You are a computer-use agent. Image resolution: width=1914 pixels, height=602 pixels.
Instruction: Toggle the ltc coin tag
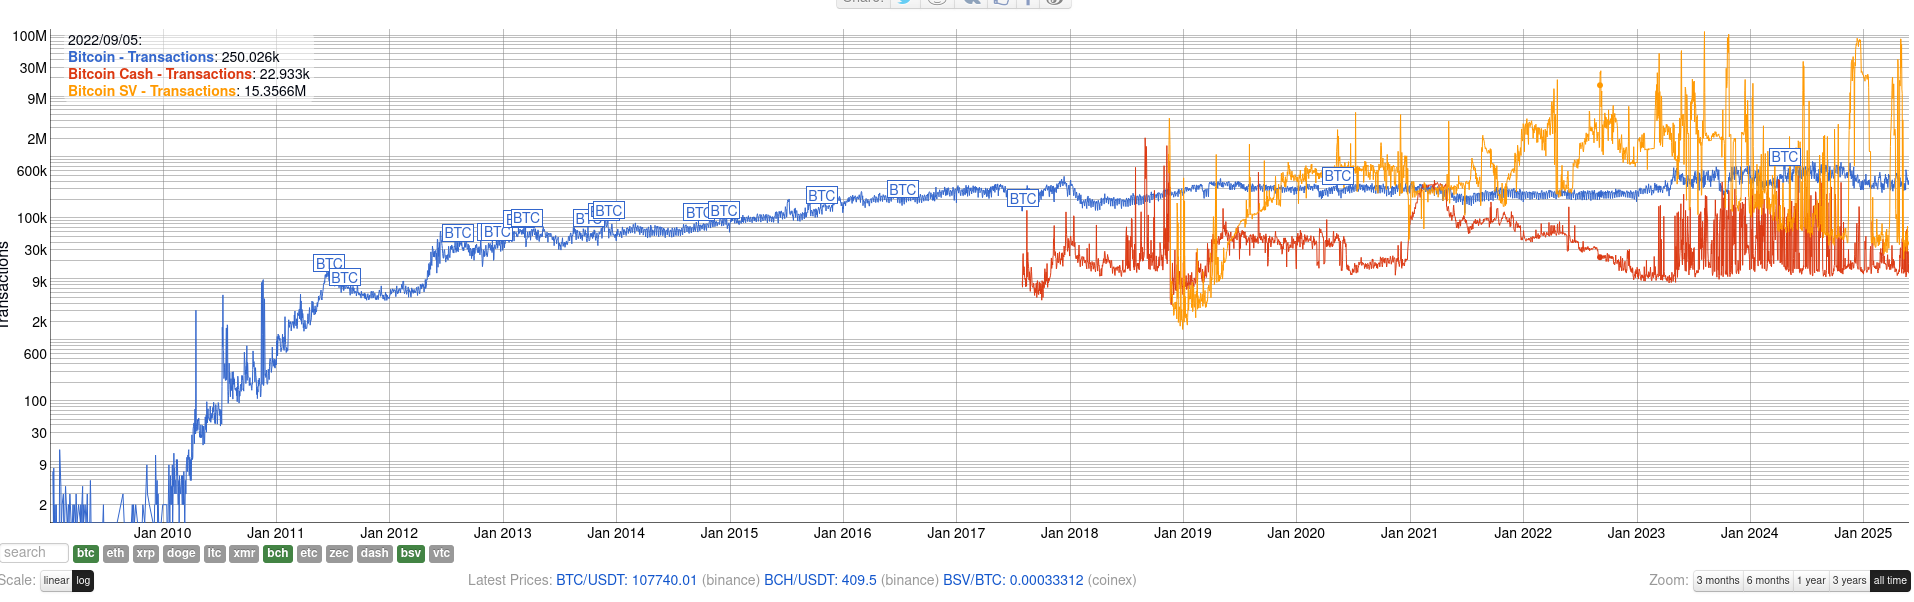[214, 554]
